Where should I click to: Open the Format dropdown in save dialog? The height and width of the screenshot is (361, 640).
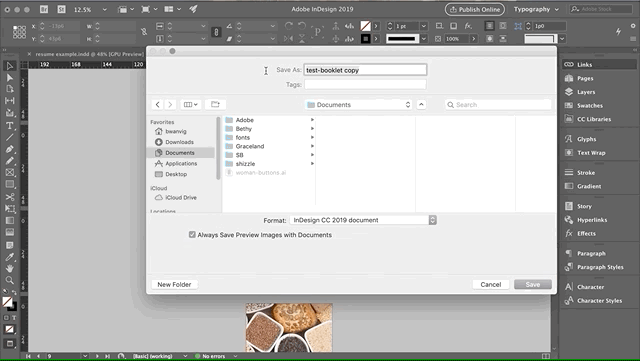[x=363, y=220]
